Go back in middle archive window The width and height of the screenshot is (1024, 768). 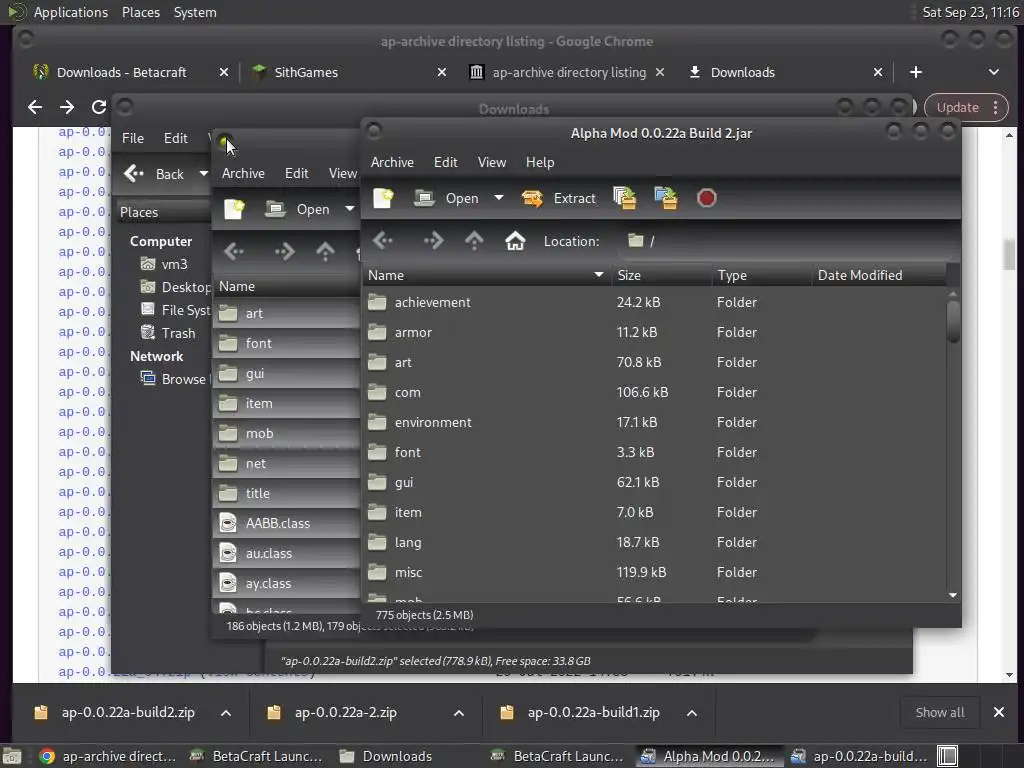pos(234,251)
